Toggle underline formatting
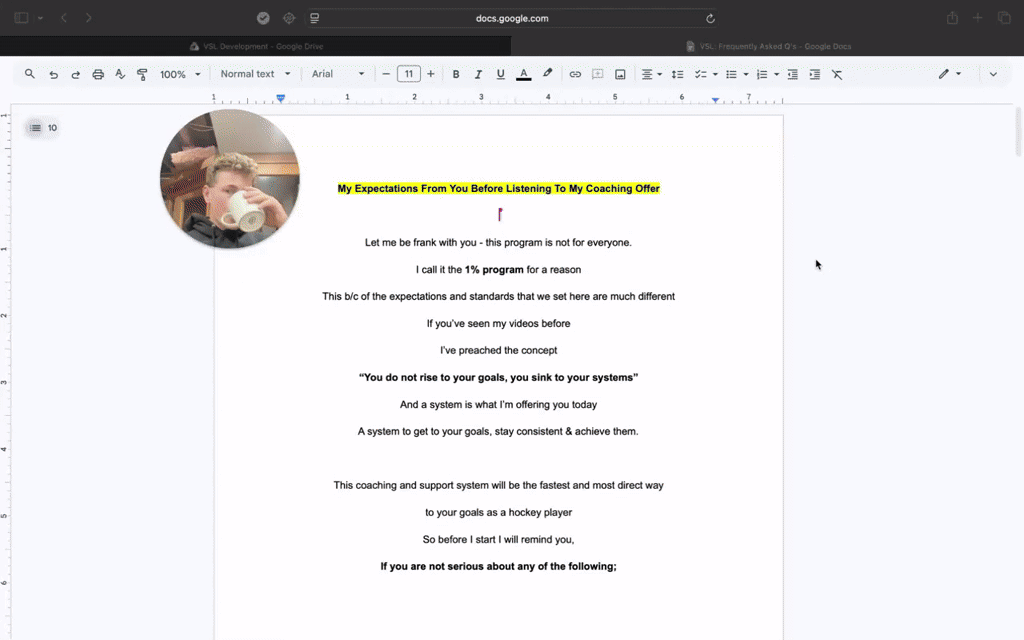This screenshot has height=640, width=1024. pos(500,74)
